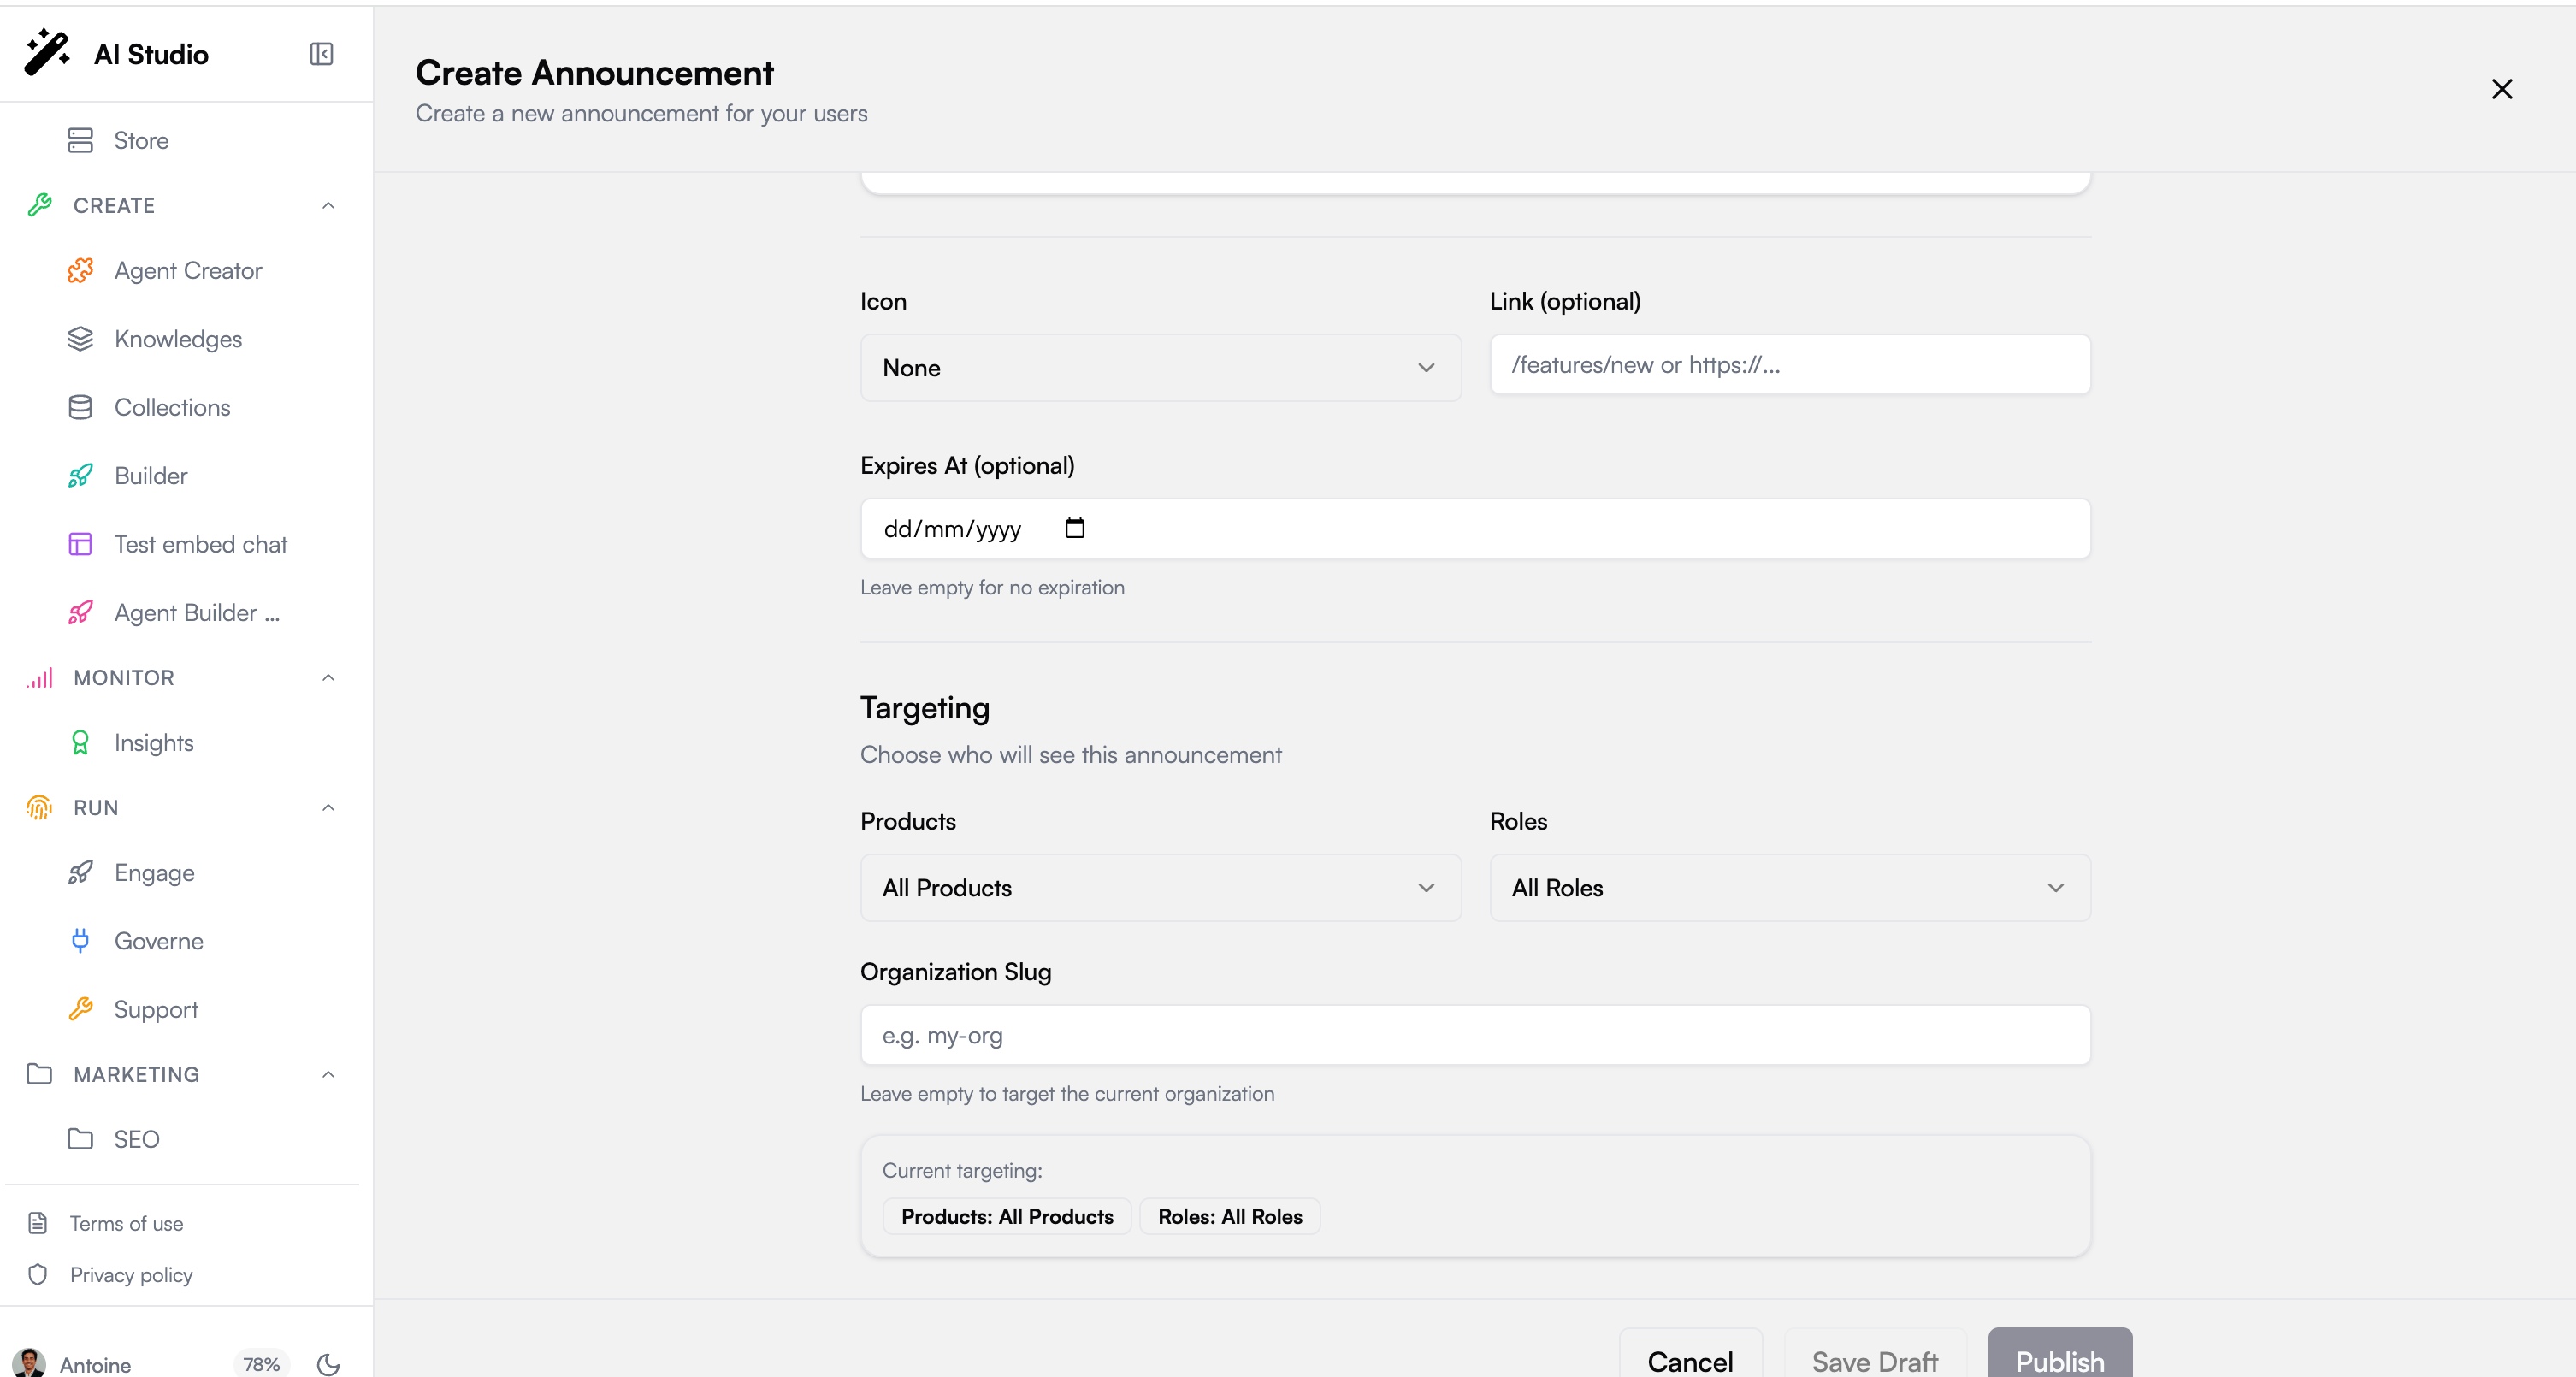Click the Collections database icon

tap(80, 407)
